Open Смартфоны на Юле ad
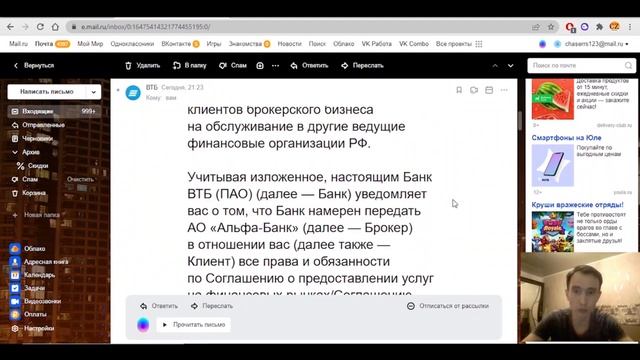Image resolution: width=640 pixels, height=360 pixels. (x=566, y=138)
